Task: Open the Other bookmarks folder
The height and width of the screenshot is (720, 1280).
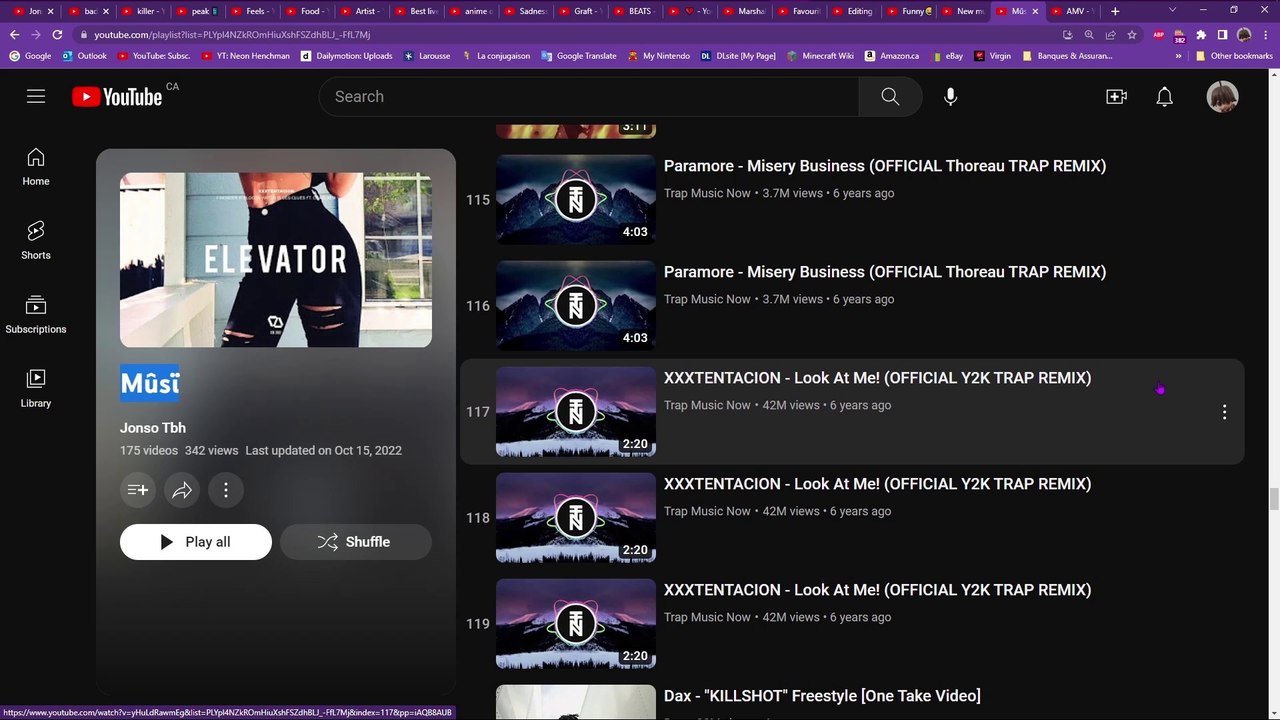Action: click(x=1234, y=56)
